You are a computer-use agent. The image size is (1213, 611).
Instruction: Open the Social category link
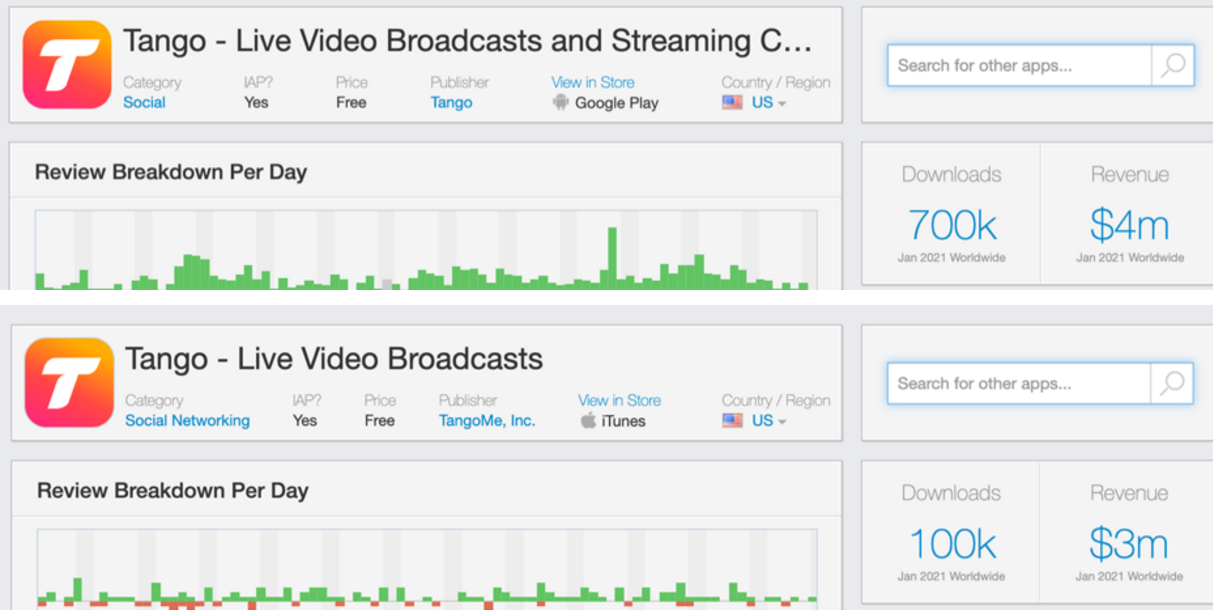click(x=144, y=102)
